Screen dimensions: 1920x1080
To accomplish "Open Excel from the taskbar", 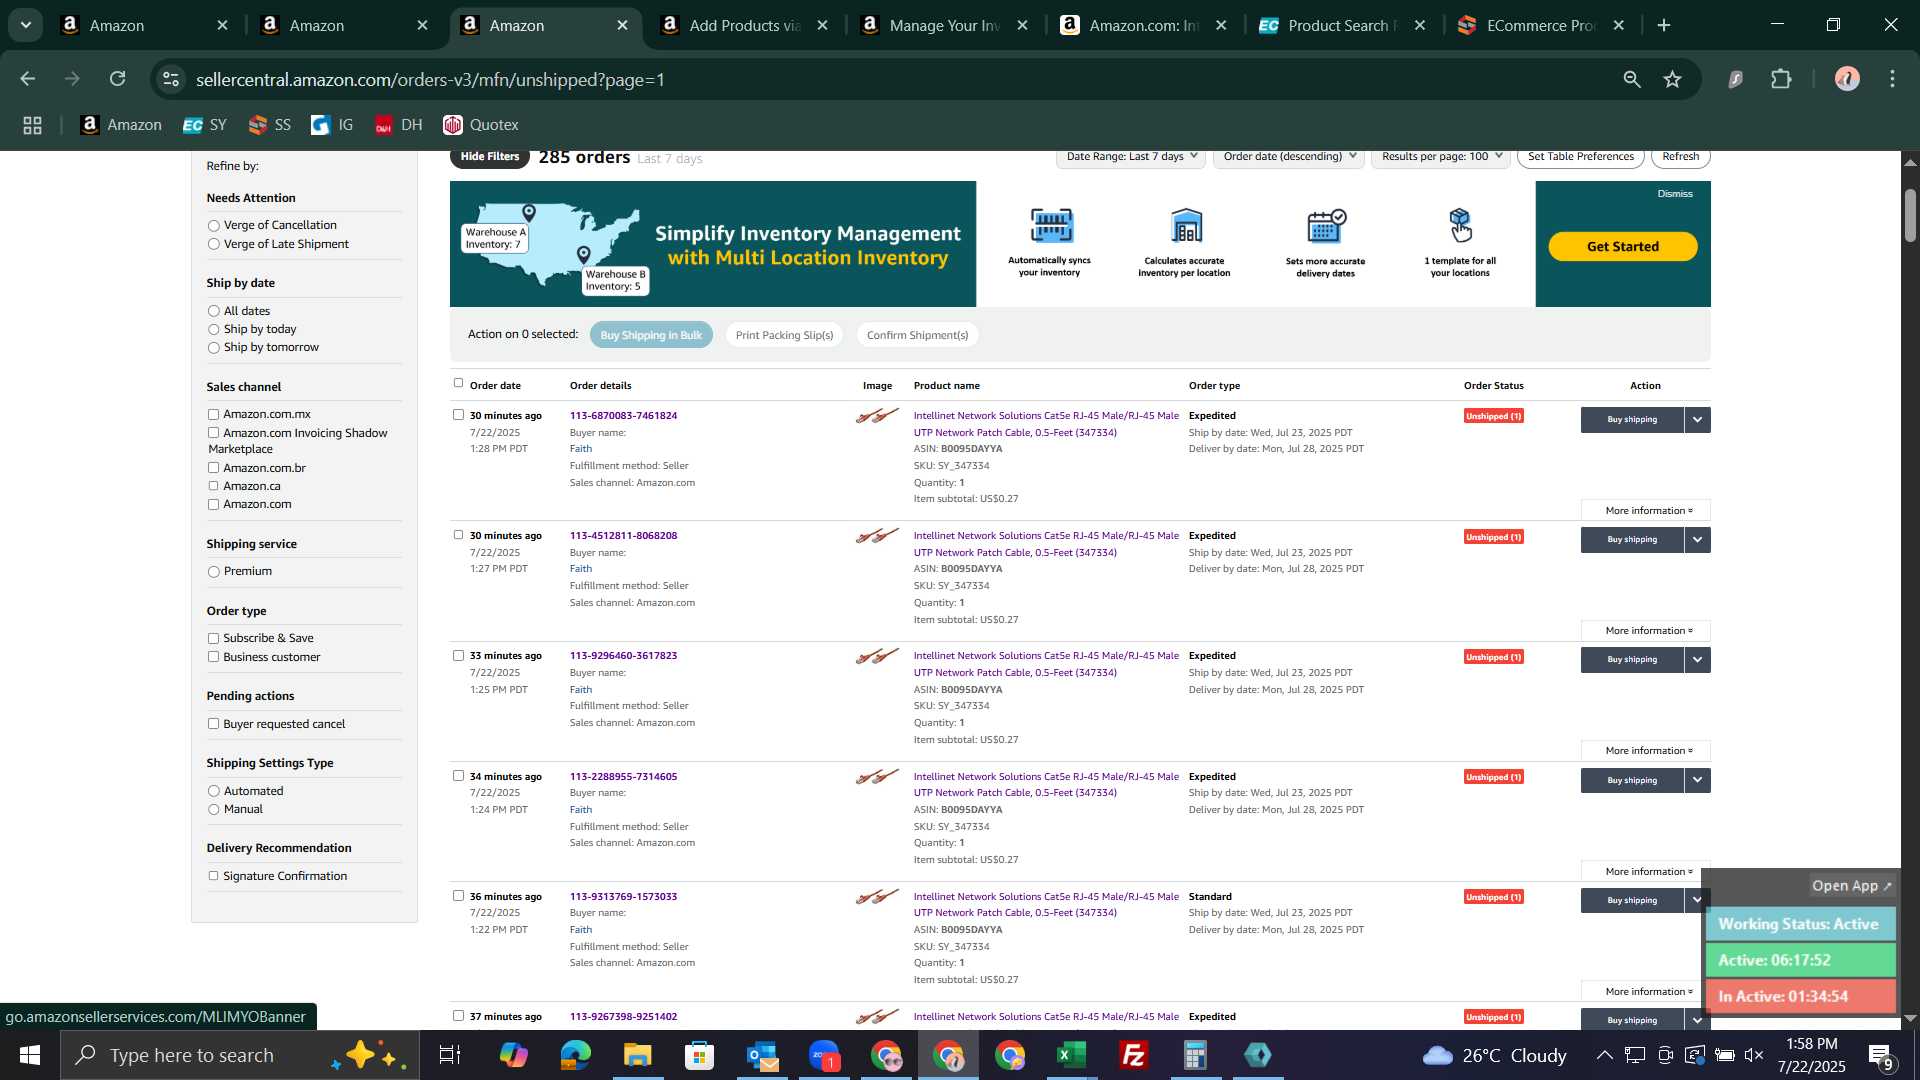I will coord(1072,1055).
